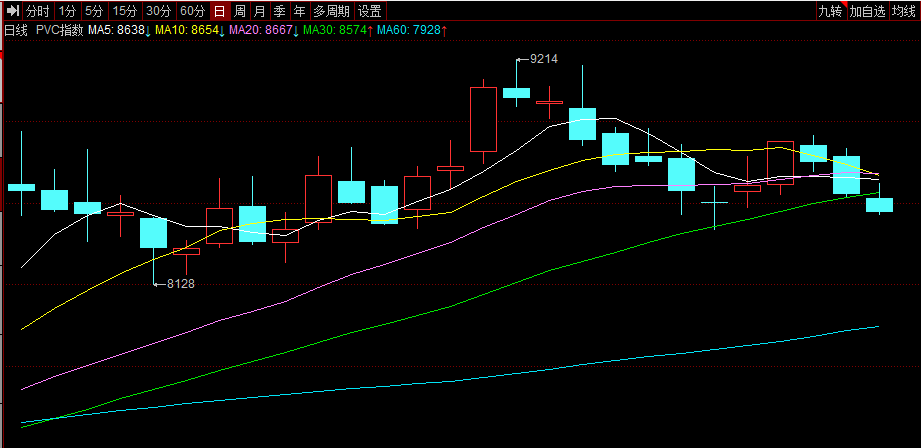Switch to the 年 yearly period tab
921x448 pixels.
pos(300,10)
